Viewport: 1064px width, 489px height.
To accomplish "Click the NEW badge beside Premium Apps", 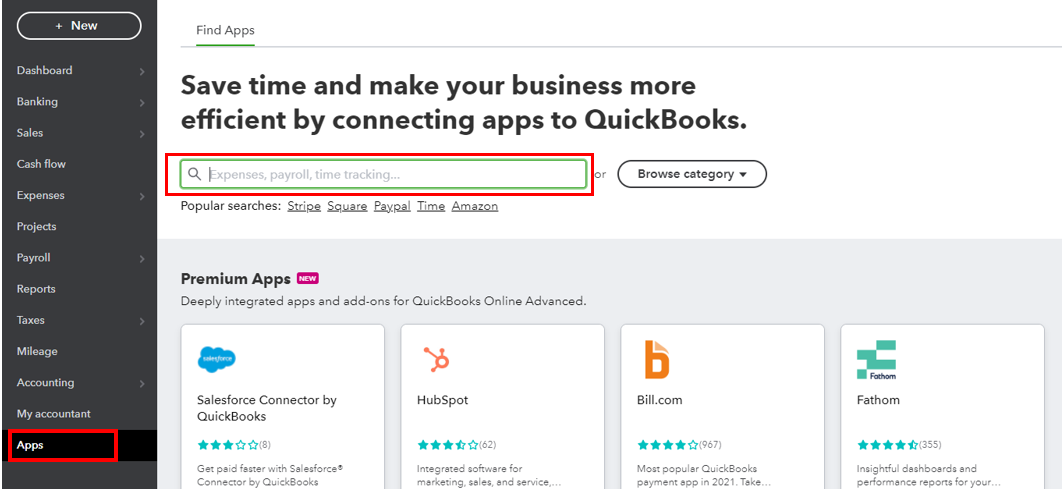I will 308,279.
